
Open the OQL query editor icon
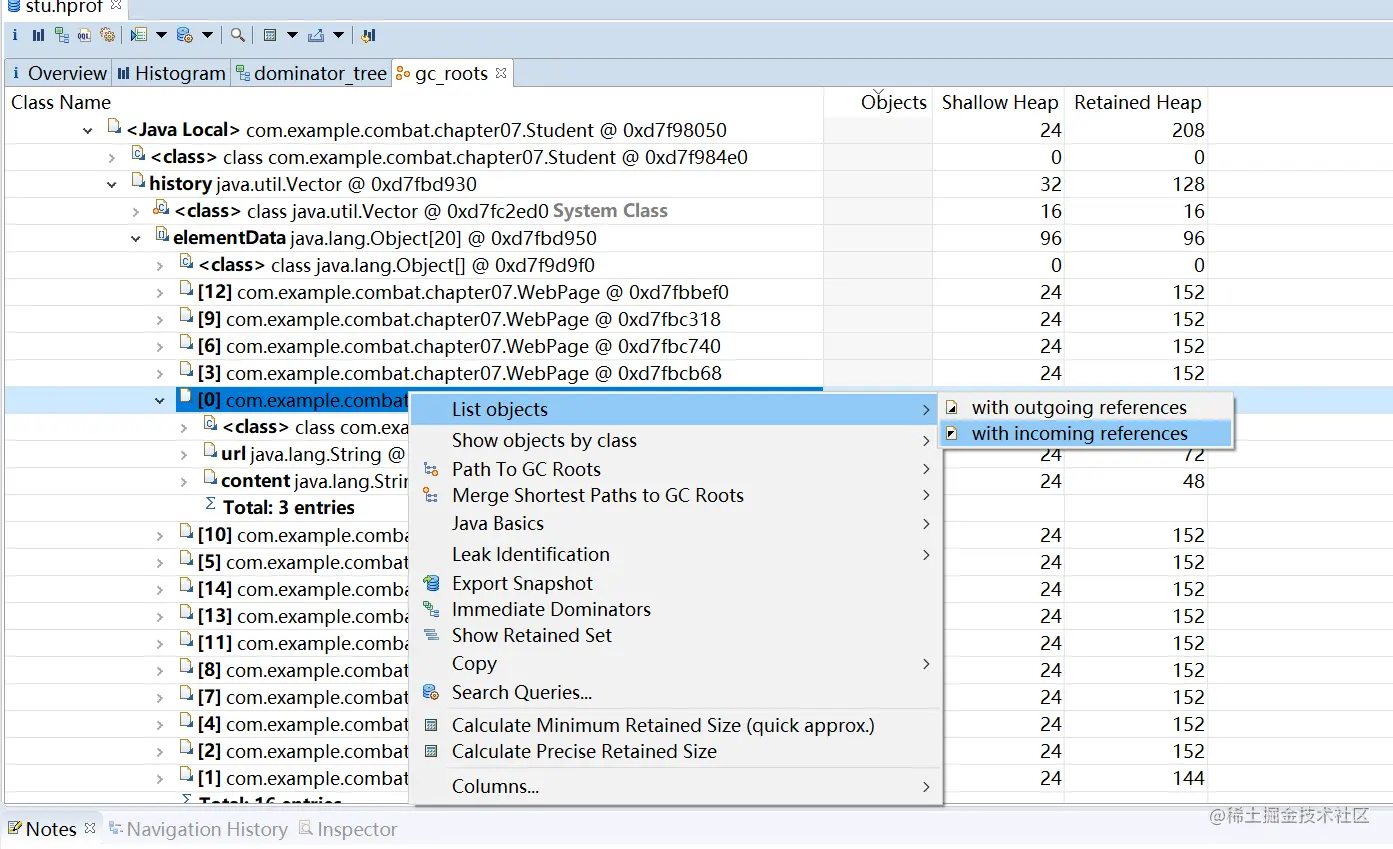[x=84, y=35]
